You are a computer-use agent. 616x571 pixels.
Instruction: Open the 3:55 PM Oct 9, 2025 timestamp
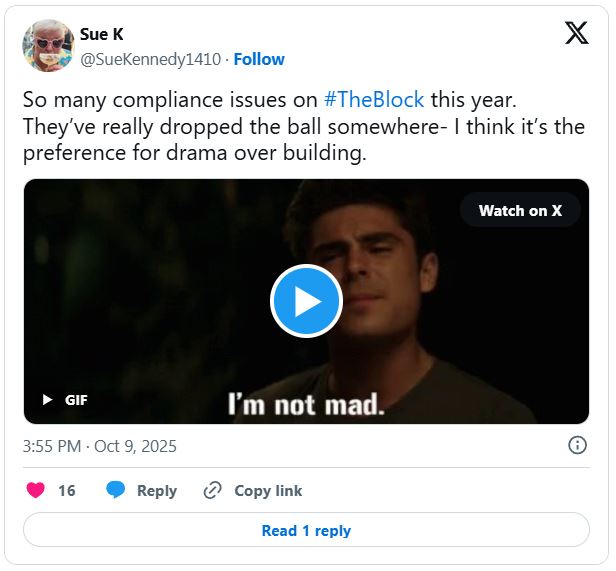click(x=99, y=446)
